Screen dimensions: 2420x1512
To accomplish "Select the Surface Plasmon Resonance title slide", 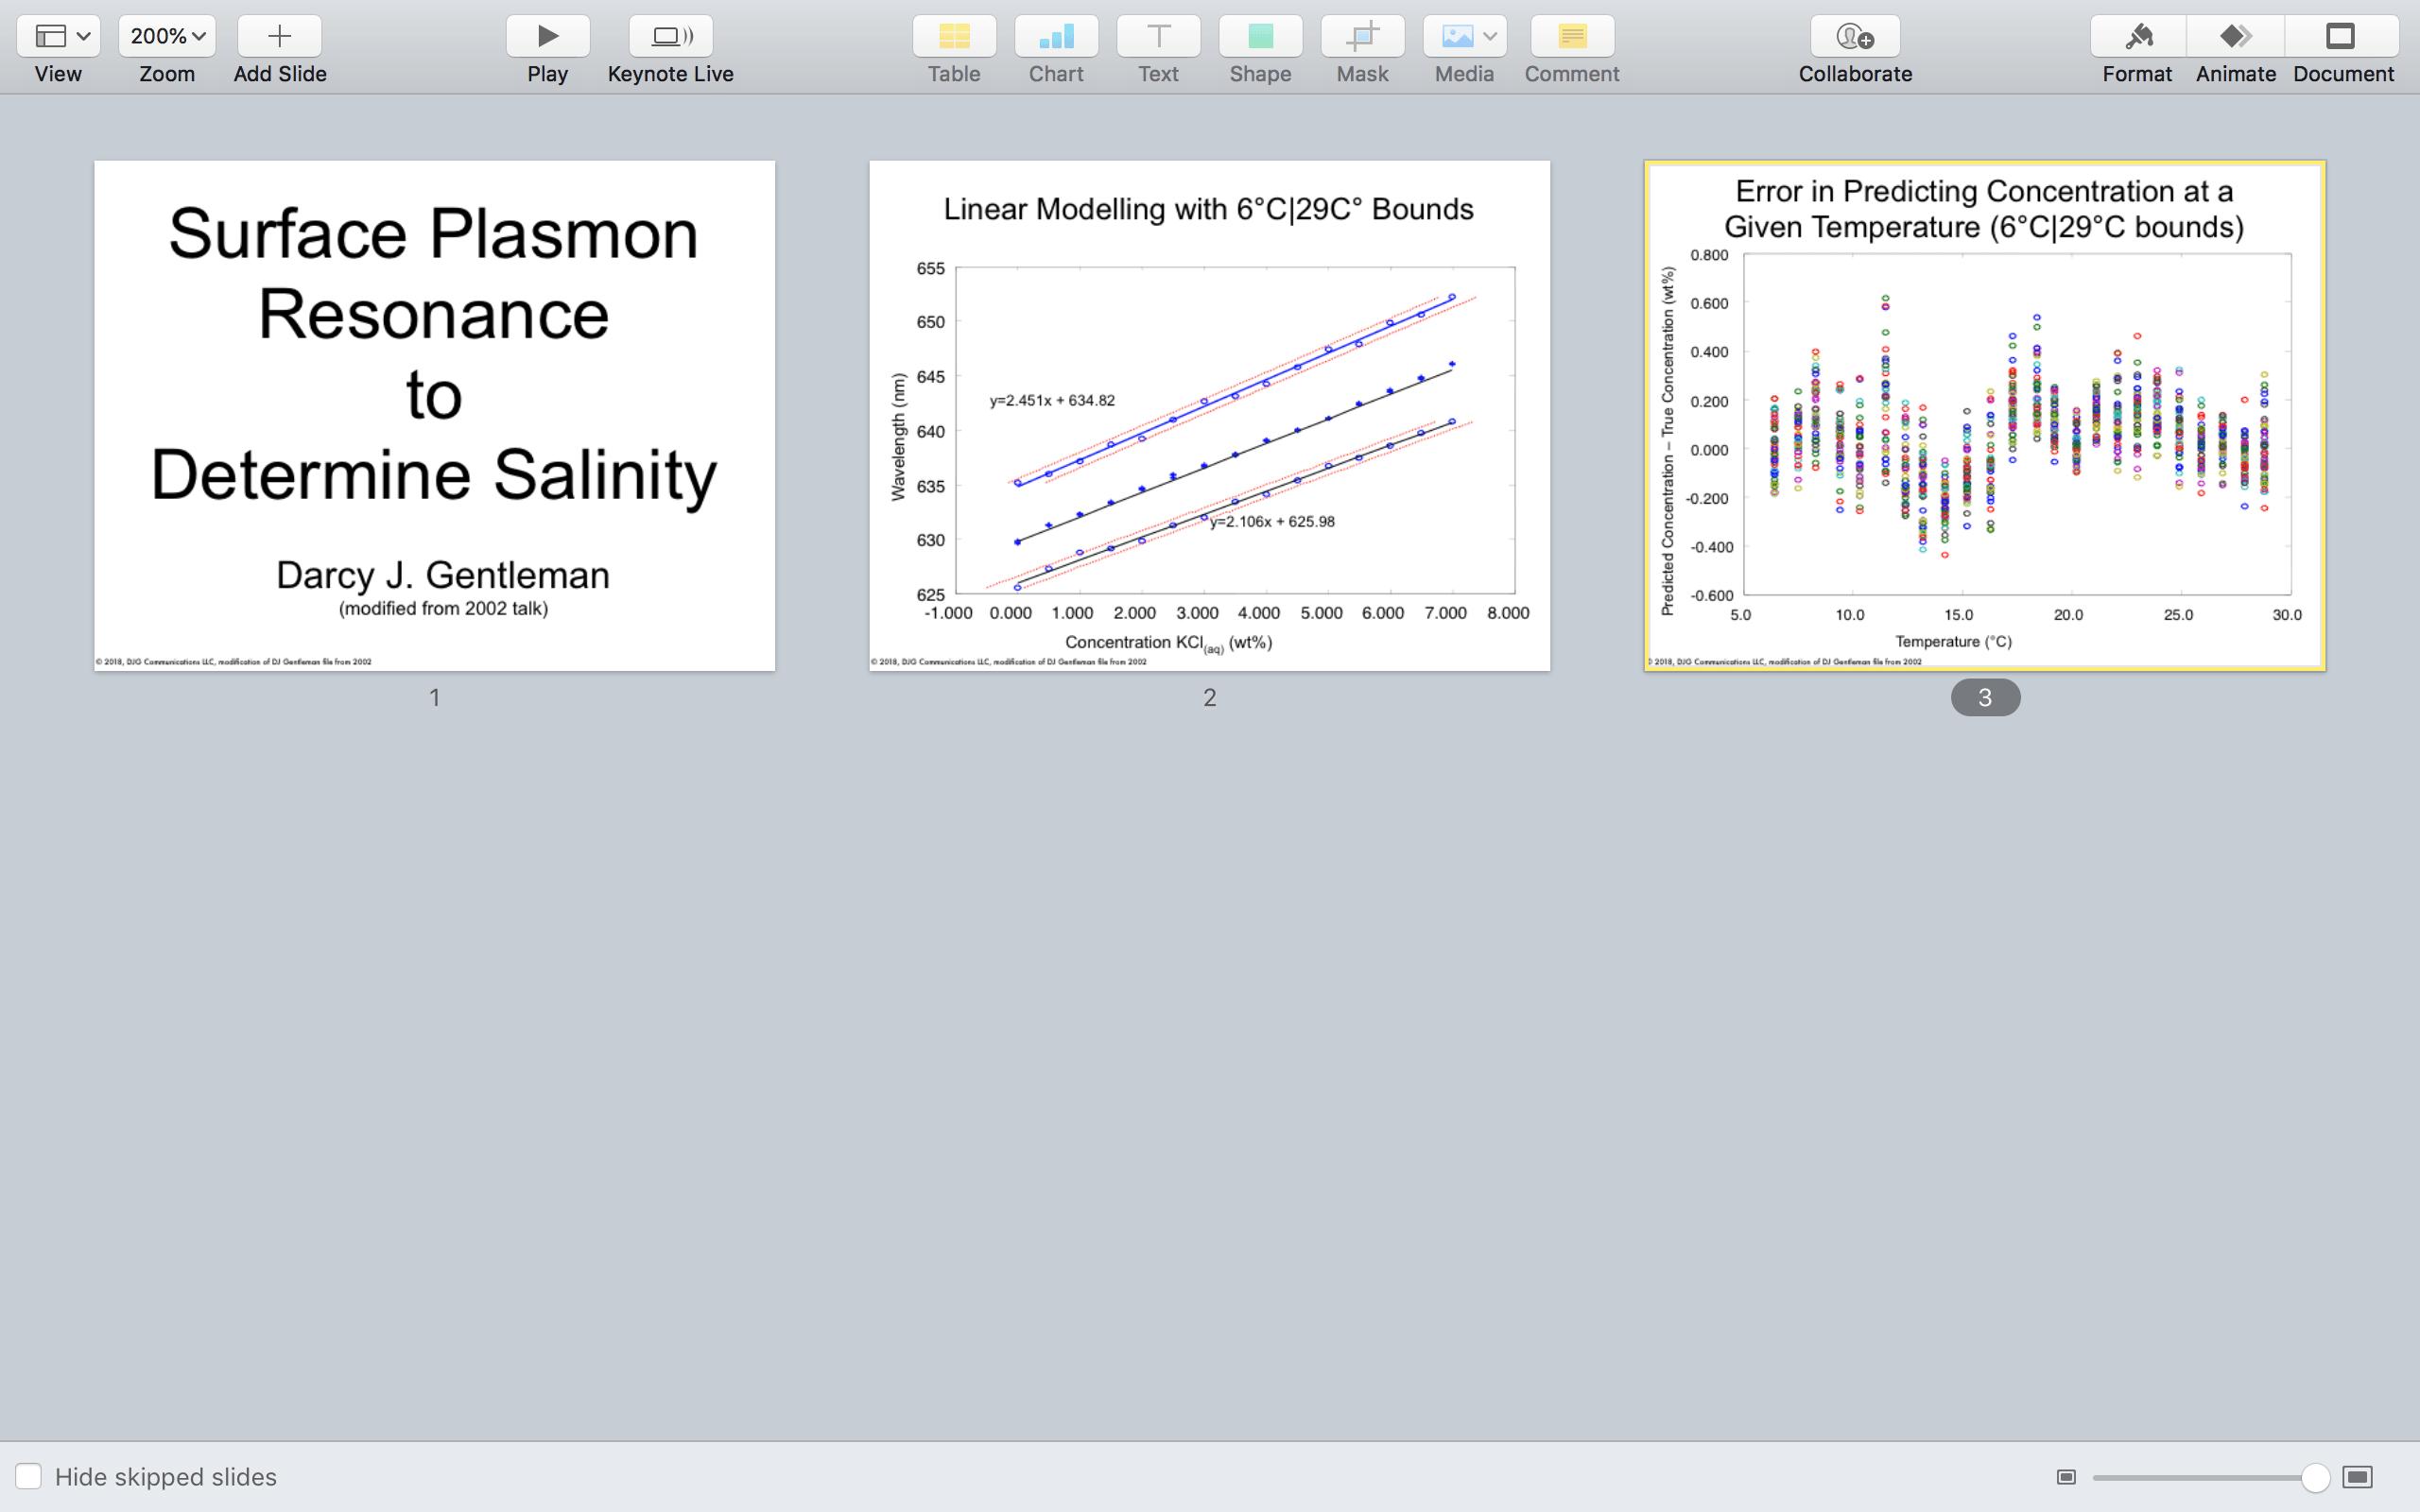I will 434,415.
